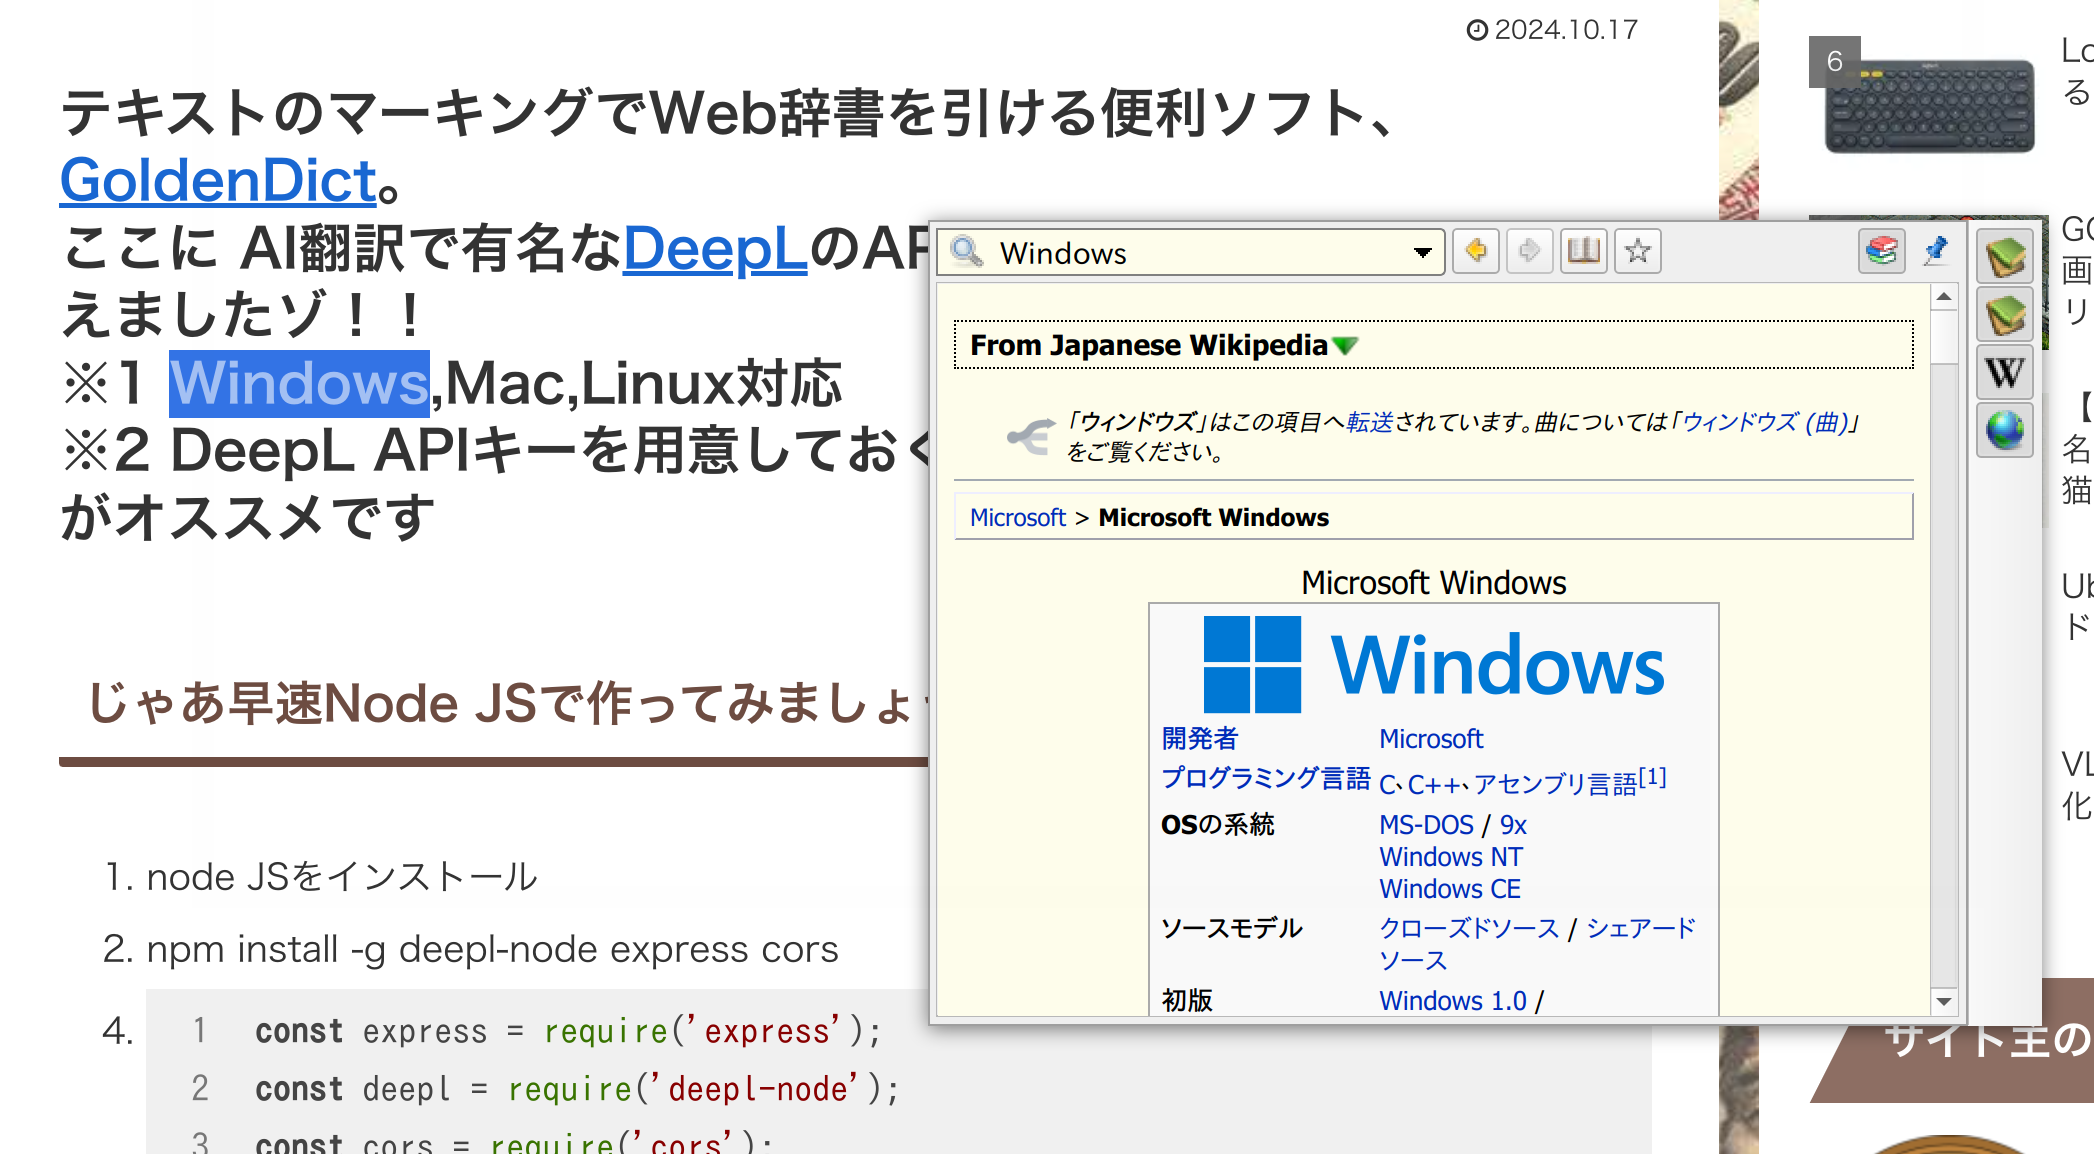2094x1154 pixels.
Task: Go back with the left arrow button
Action: (x=1476, y=251)
